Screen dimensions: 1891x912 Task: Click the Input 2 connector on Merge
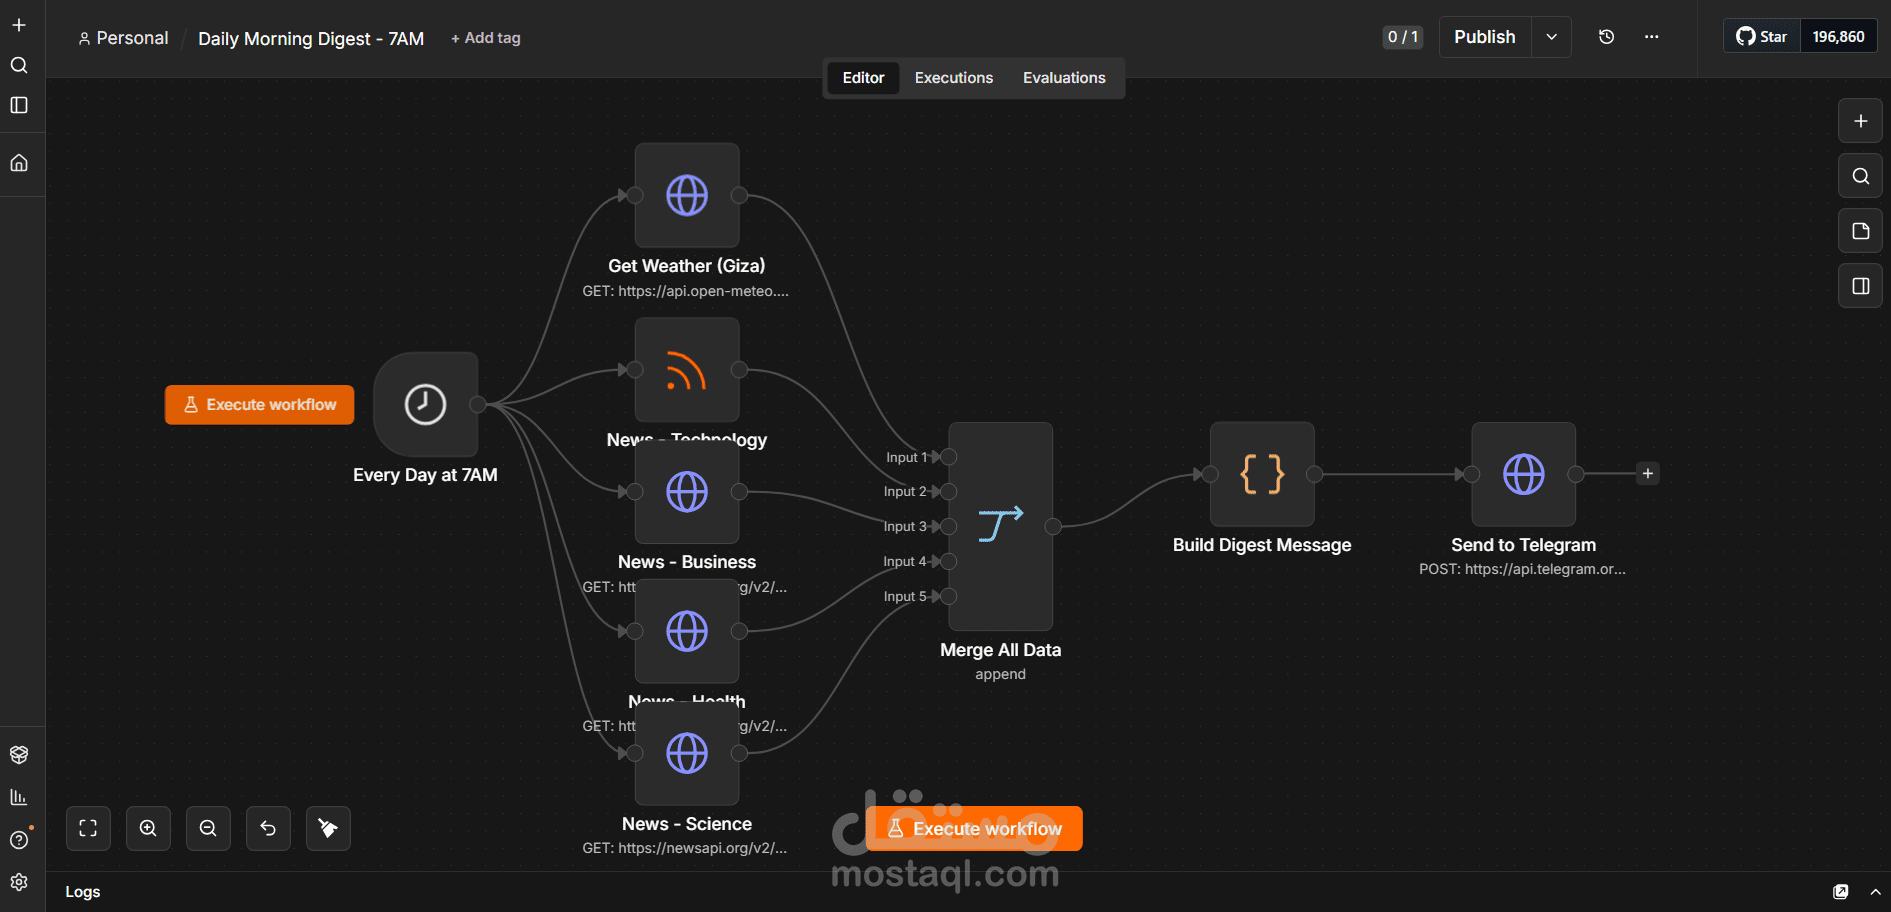coord(948,492)
